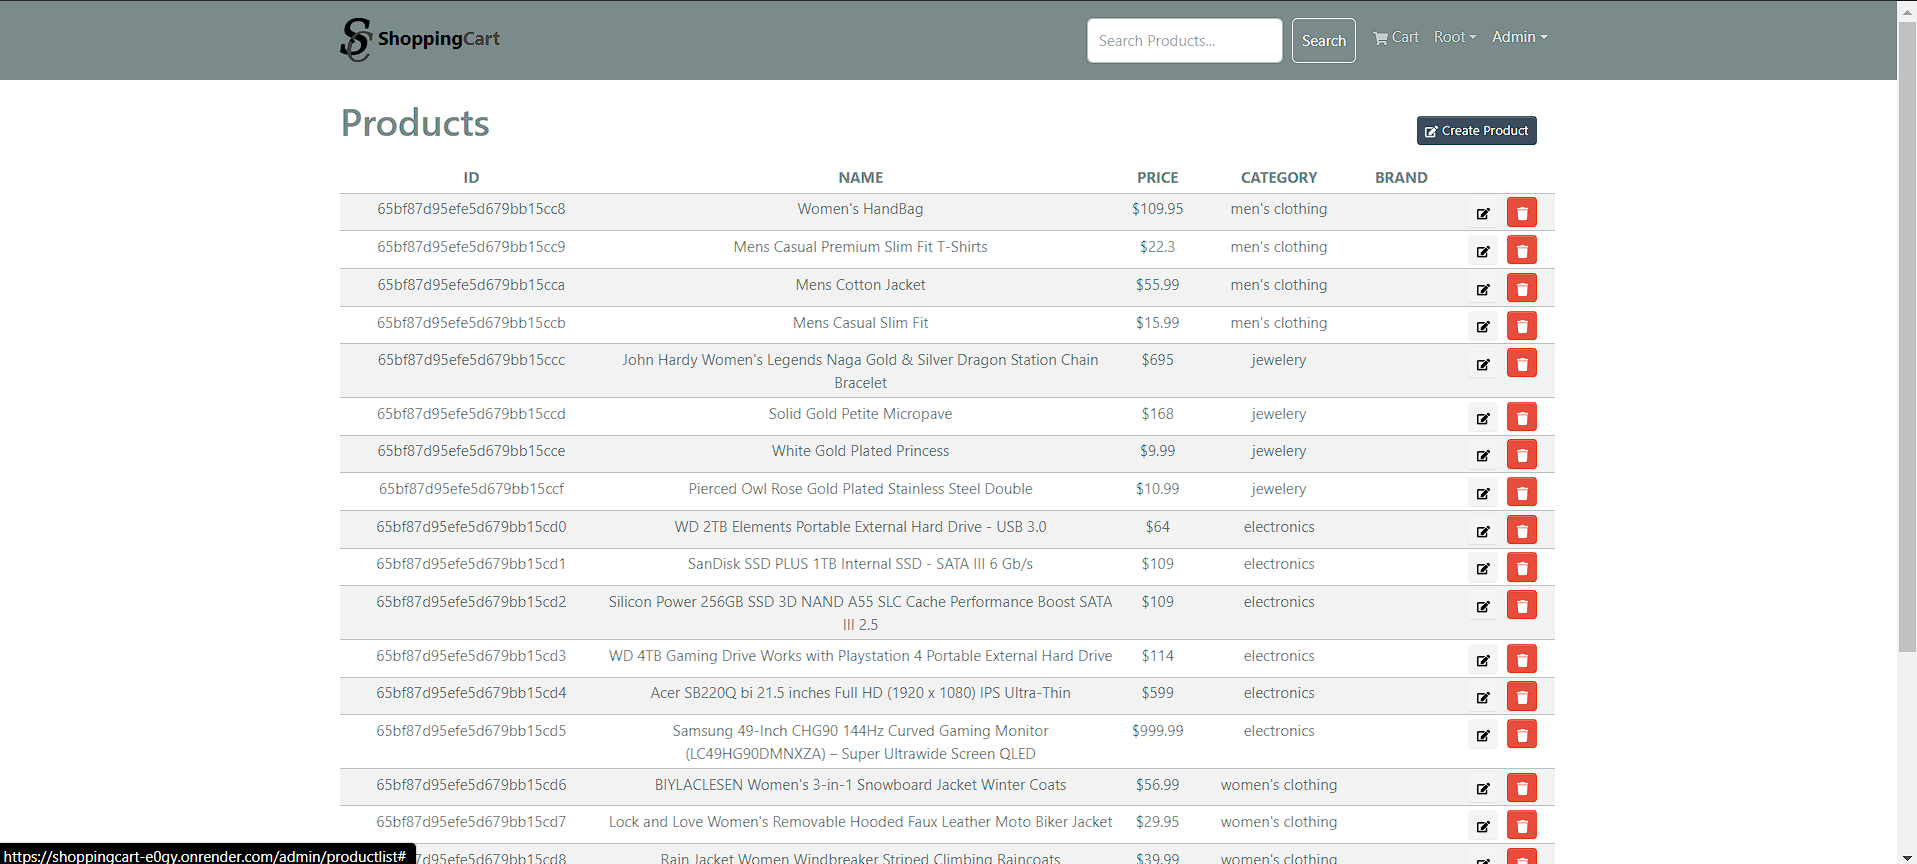1917x864 pixels.
Task: Click the ShoppingCart logo icon
Action: coord(356,40)
